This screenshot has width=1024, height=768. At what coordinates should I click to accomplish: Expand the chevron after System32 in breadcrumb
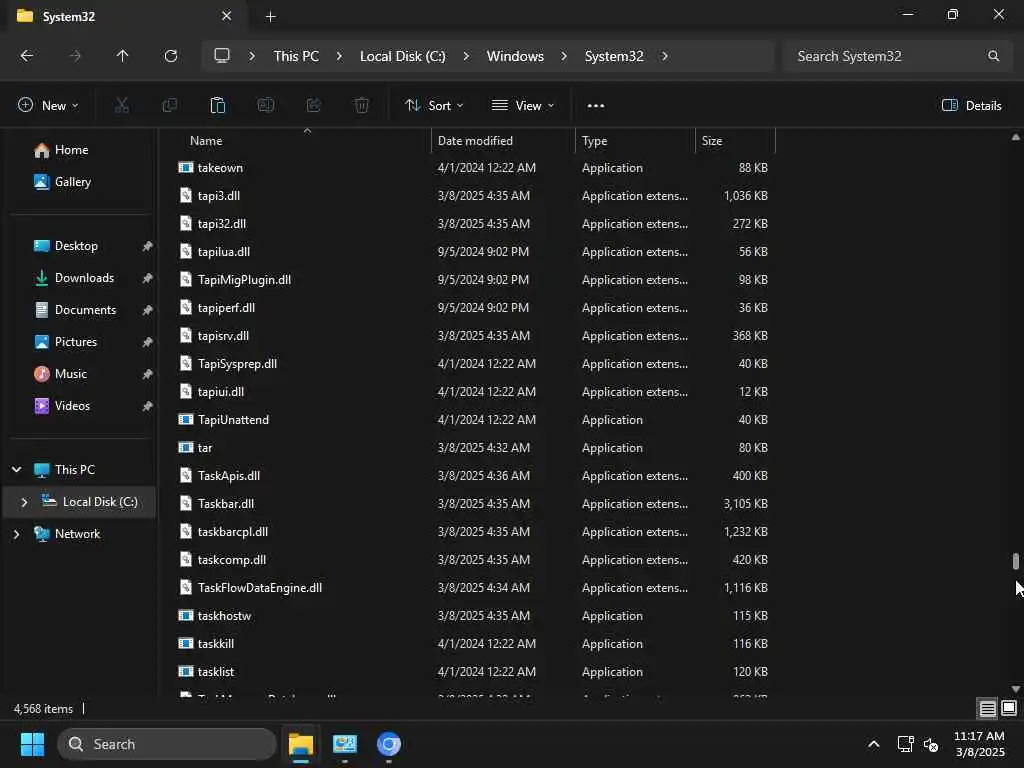click(x=664, y=56)
